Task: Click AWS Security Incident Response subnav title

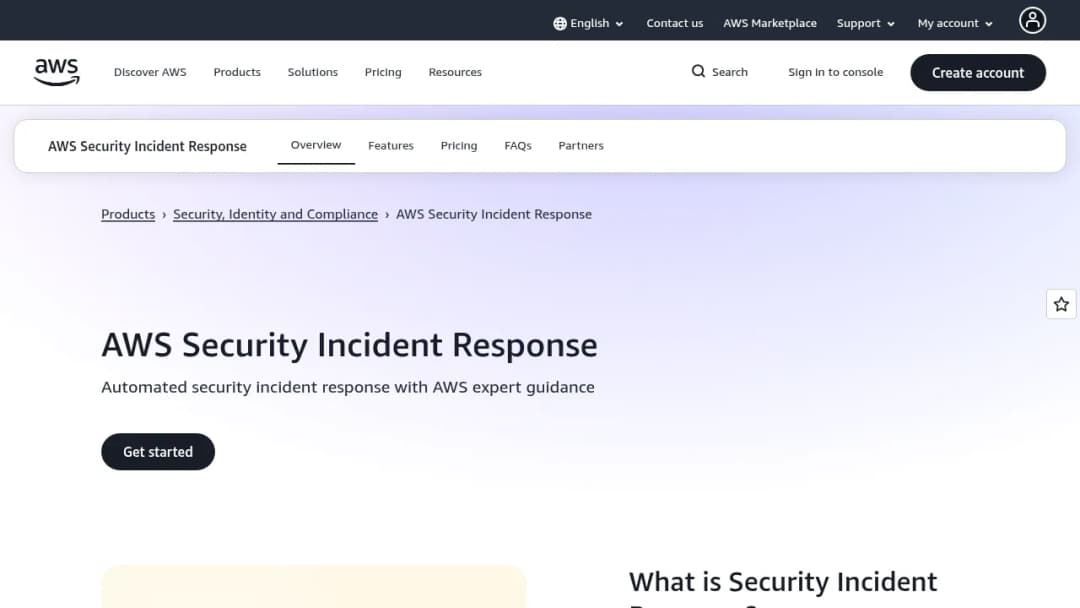Action: coord(147,146)
